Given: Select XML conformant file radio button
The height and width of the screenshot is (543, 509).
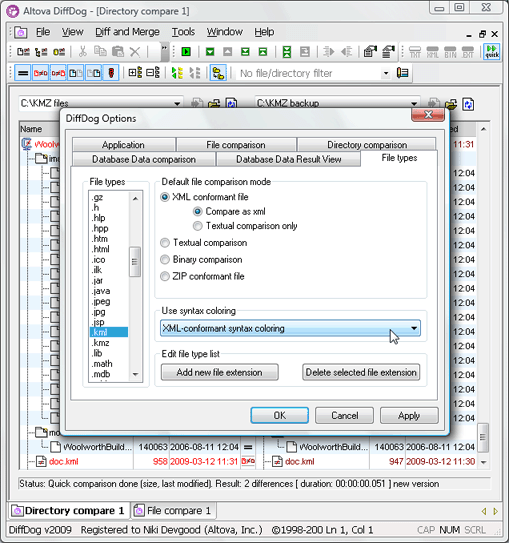Looking at the screenshot, I should click(x=165, y=197).
